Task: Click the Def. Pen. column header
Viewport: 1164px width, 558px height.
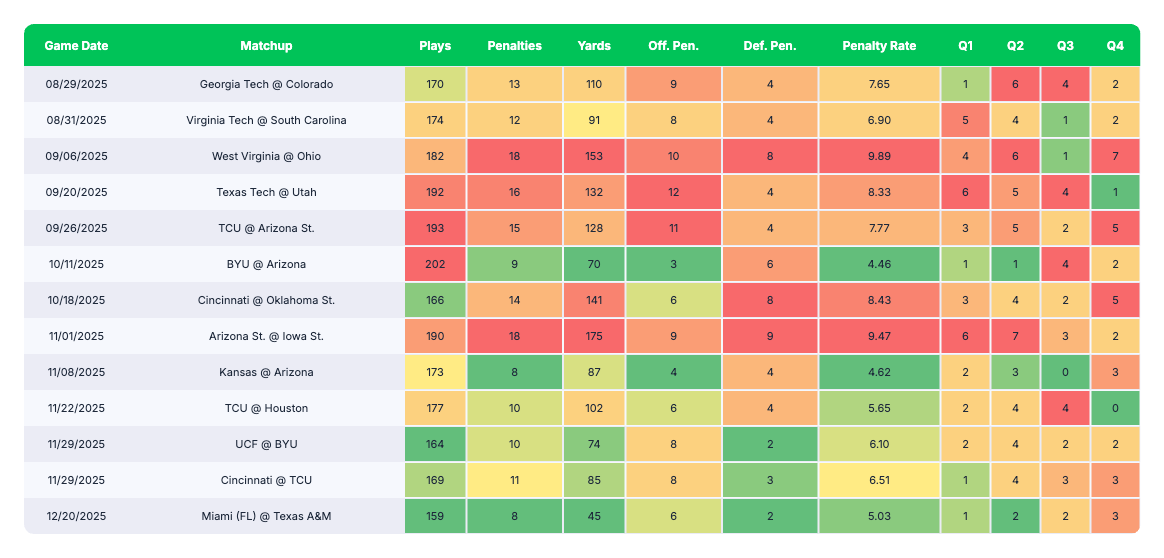Action: pos(770,46)
